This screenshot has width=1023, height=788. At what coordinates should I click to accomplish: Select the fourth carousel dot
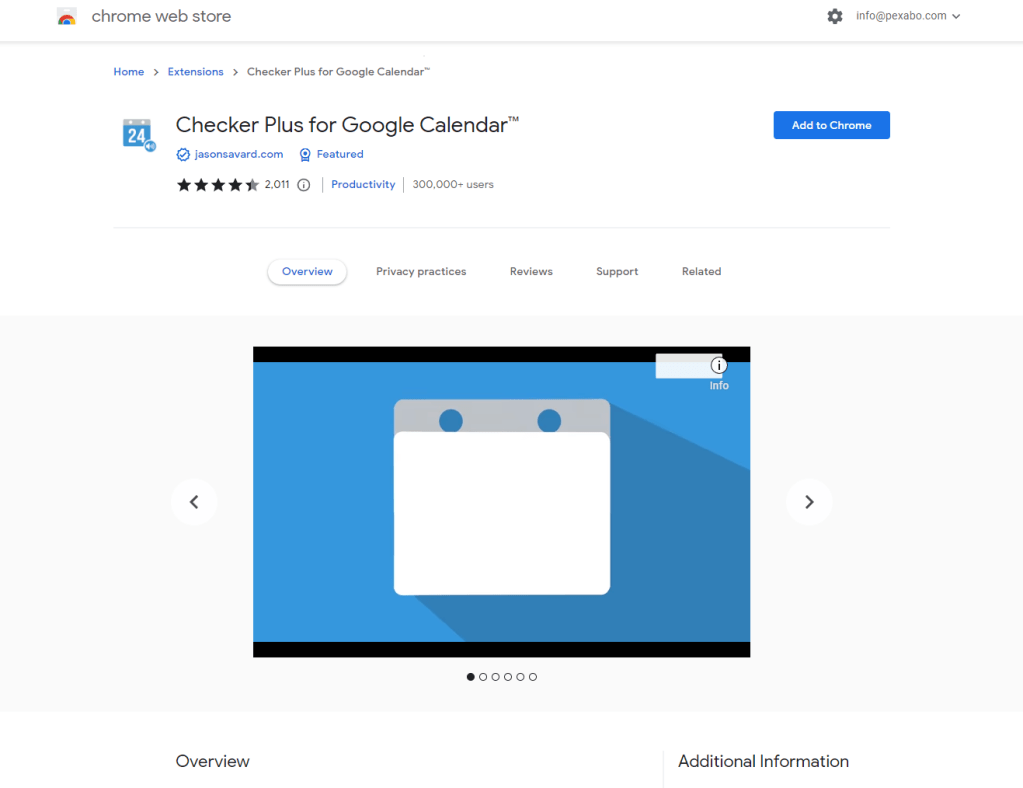point(508,677)
